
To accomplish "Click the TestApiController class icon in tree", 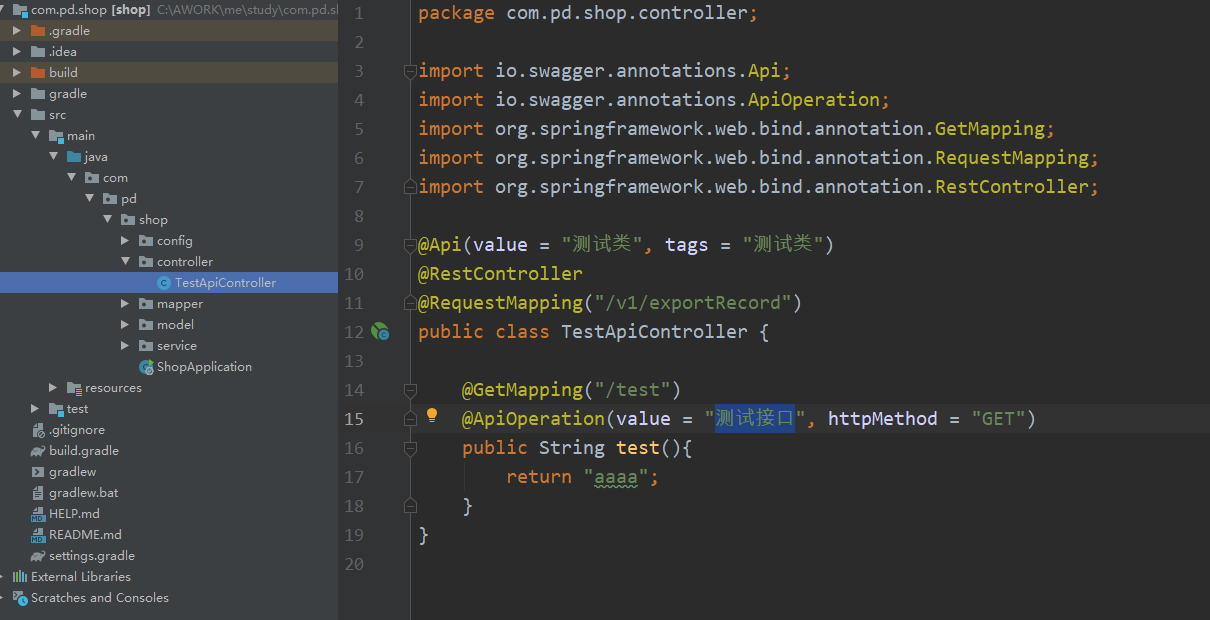I will (163, 283).
